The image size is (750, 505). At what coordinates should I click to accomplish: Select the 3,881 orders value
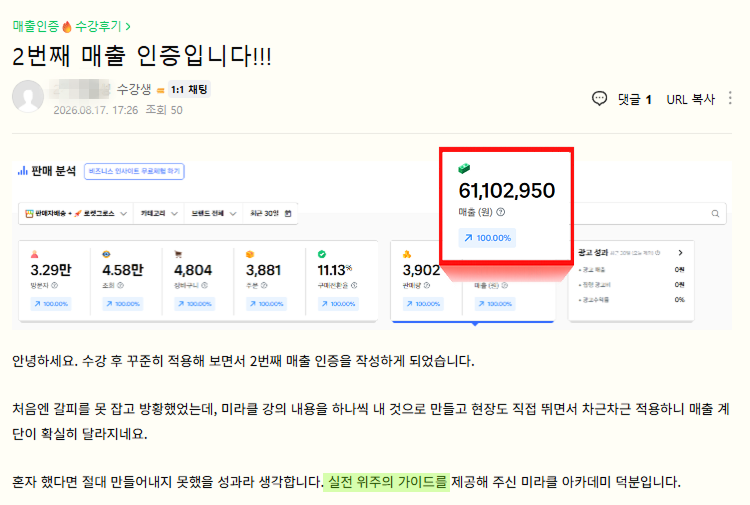(264, 270)
